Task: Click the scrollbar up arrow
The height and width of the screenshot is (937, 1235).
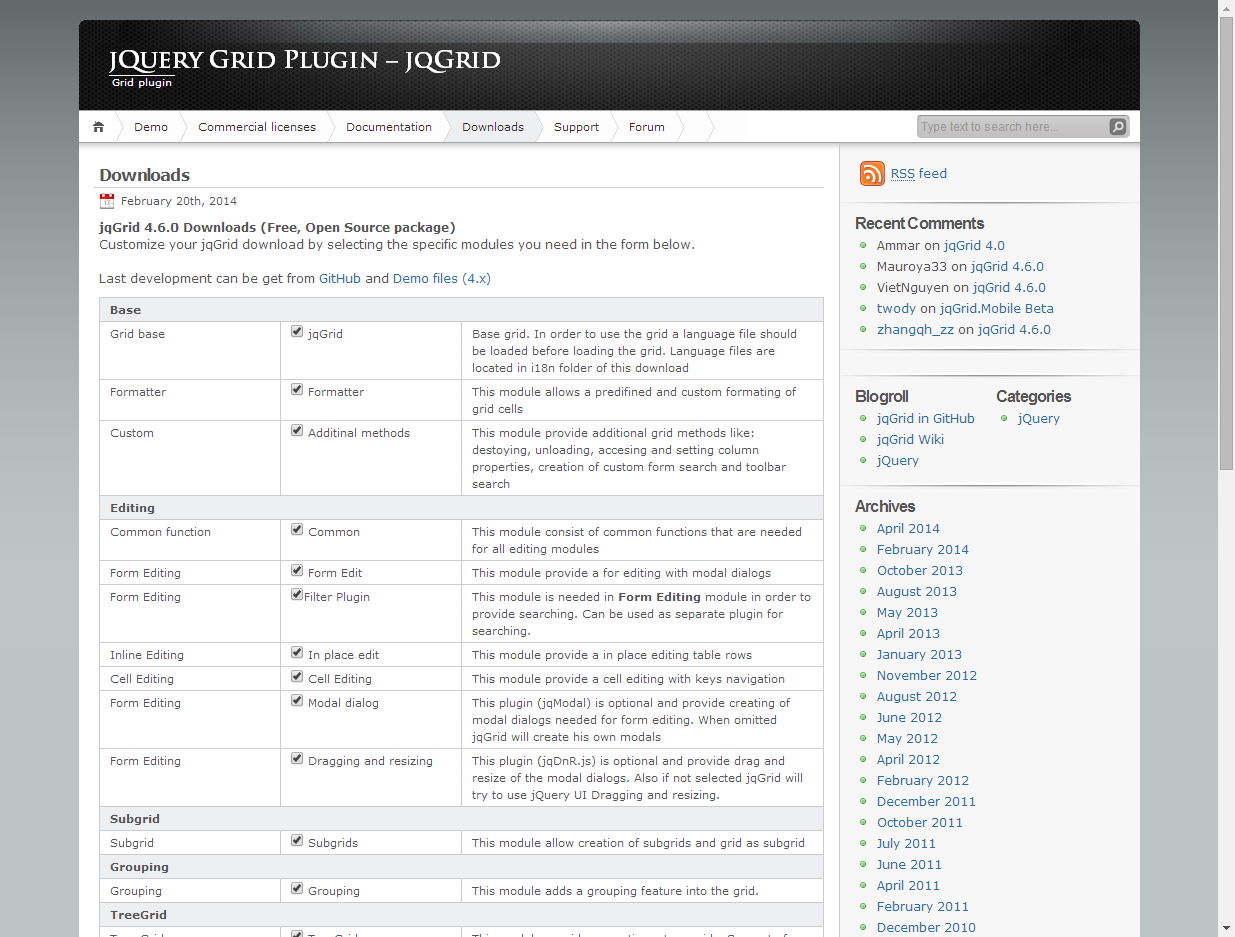Action: [x=1227, y=8]
